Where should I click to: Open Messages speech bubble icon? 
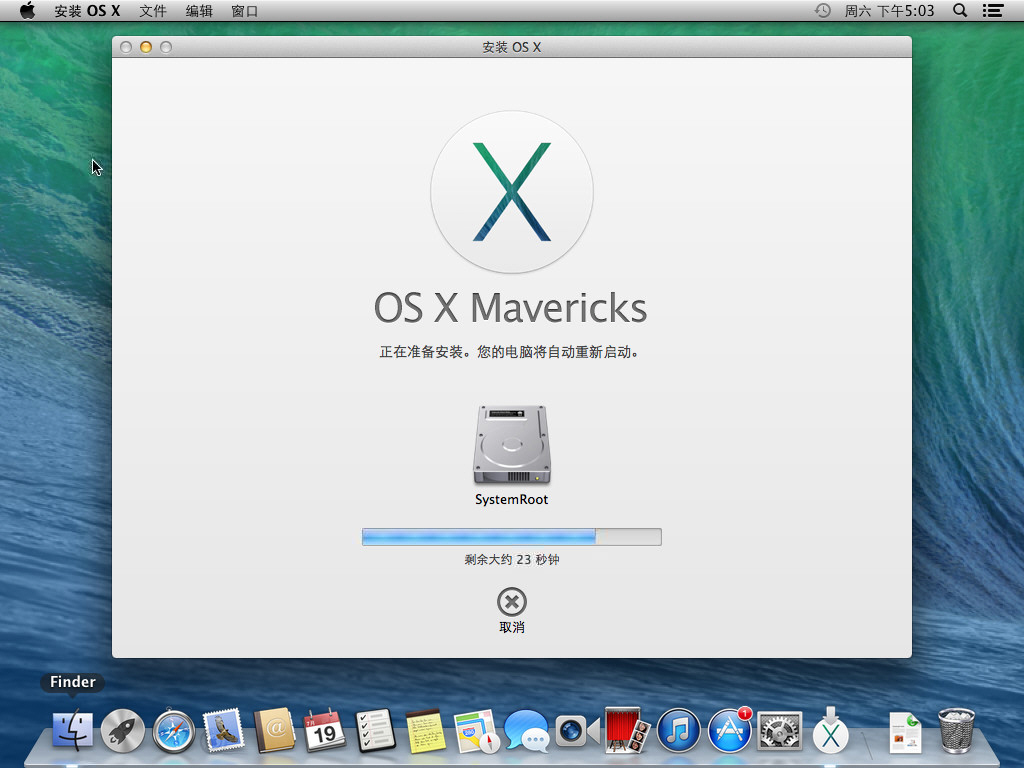tap(526, 730)
